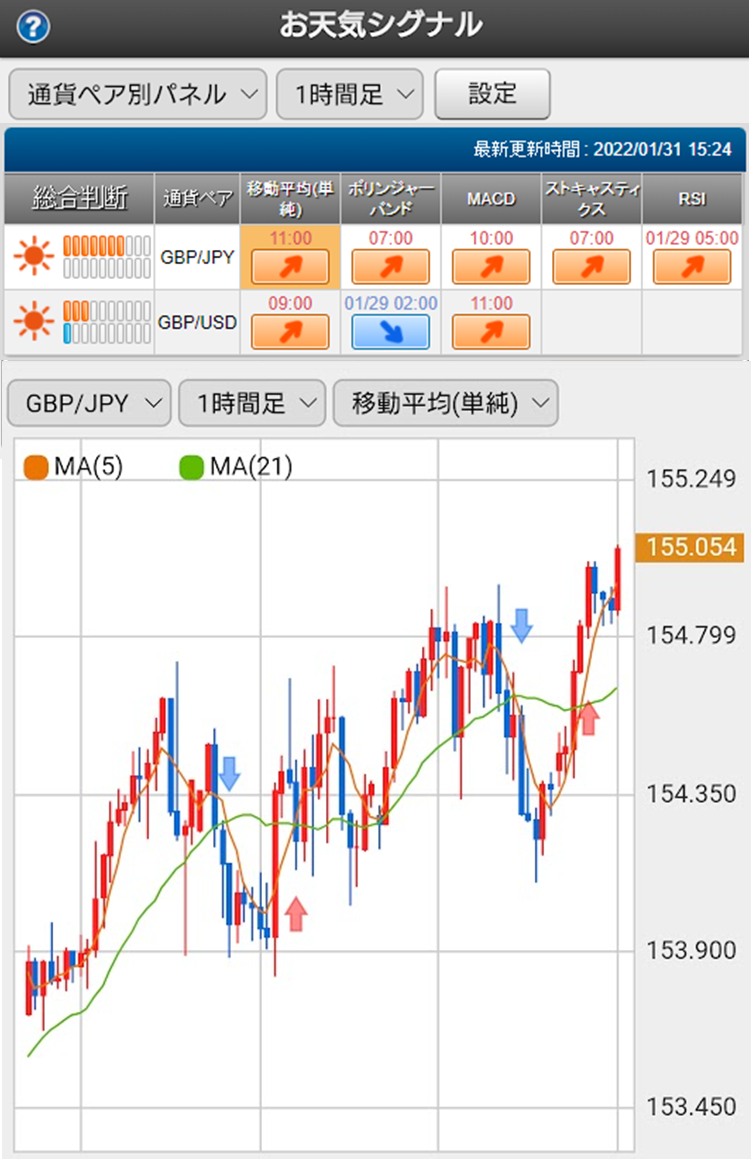
Task: Click the sun icon for GBP/JPY
Action: [33, 256]
